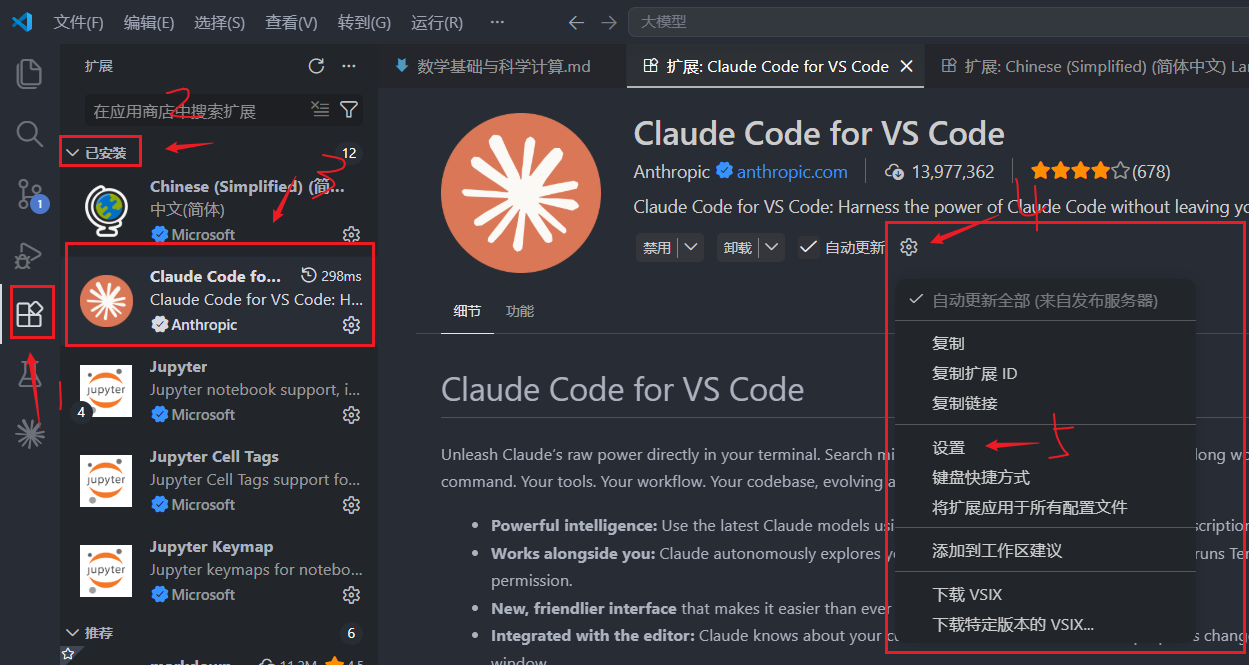
Task: Clear extensions search results icon
Action: [320, 109]
